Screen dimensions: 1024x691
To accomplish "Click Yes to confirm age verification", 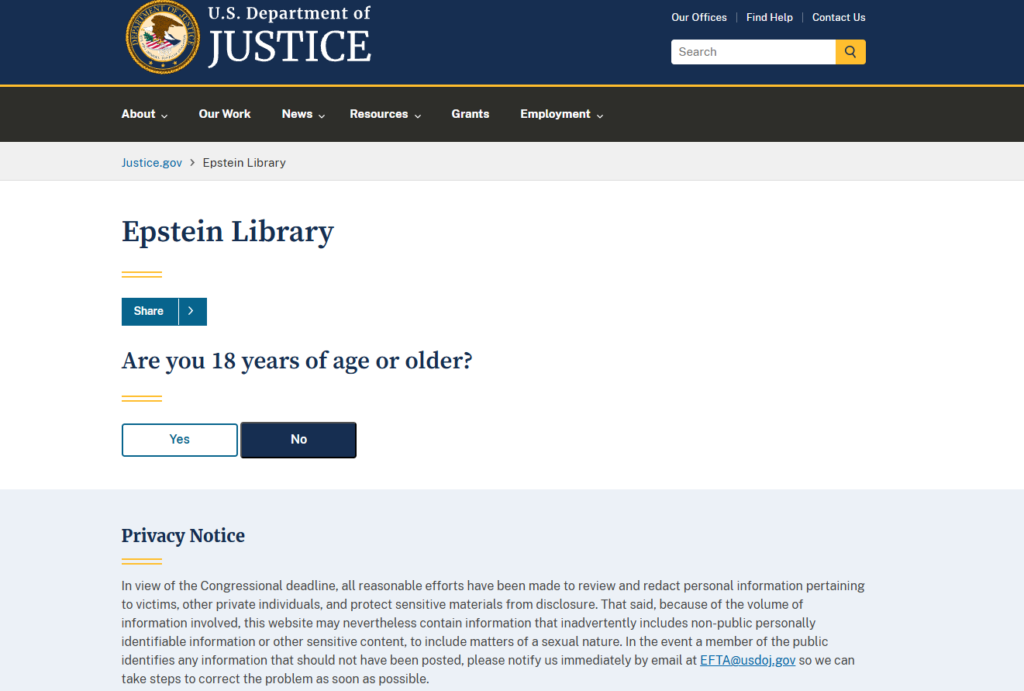I will [179, 439].
